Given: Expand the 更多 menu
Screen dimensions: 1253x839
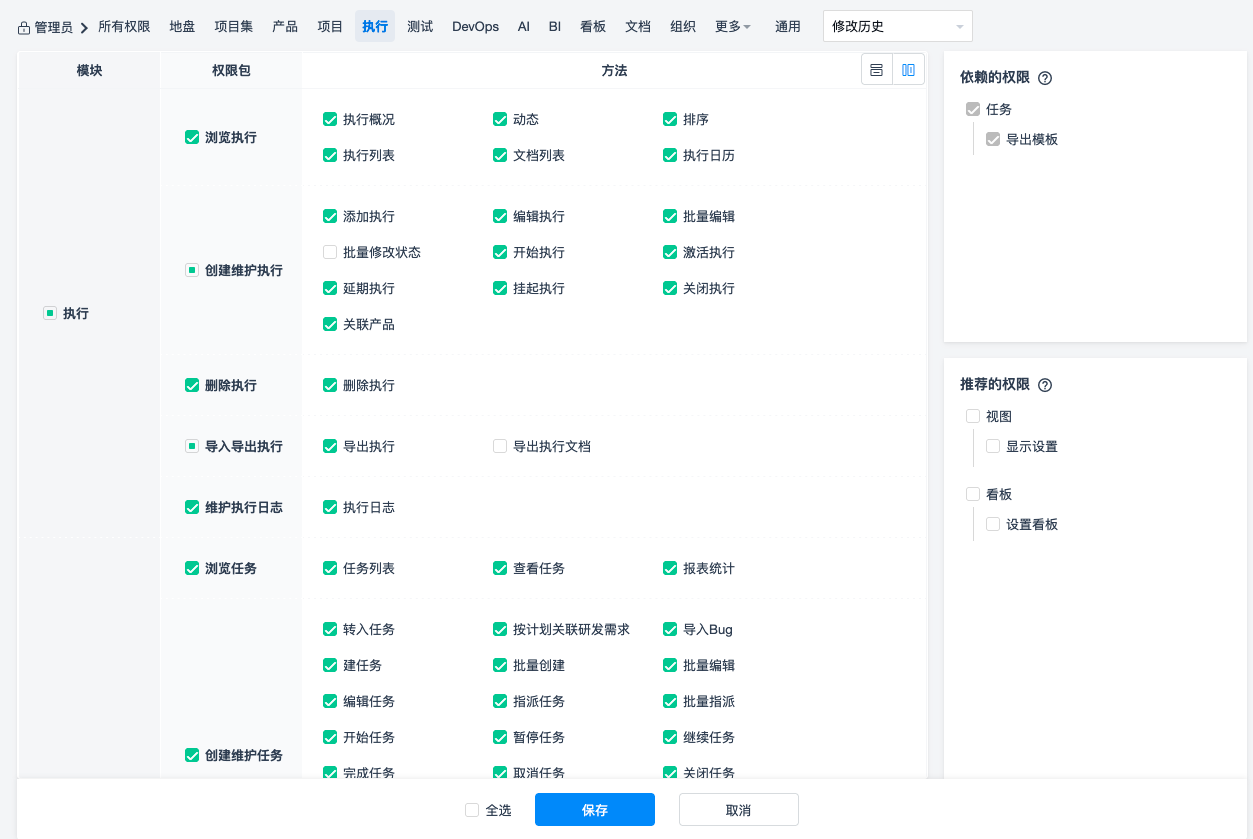Looking at the screenshot, I should click(733, 26).
